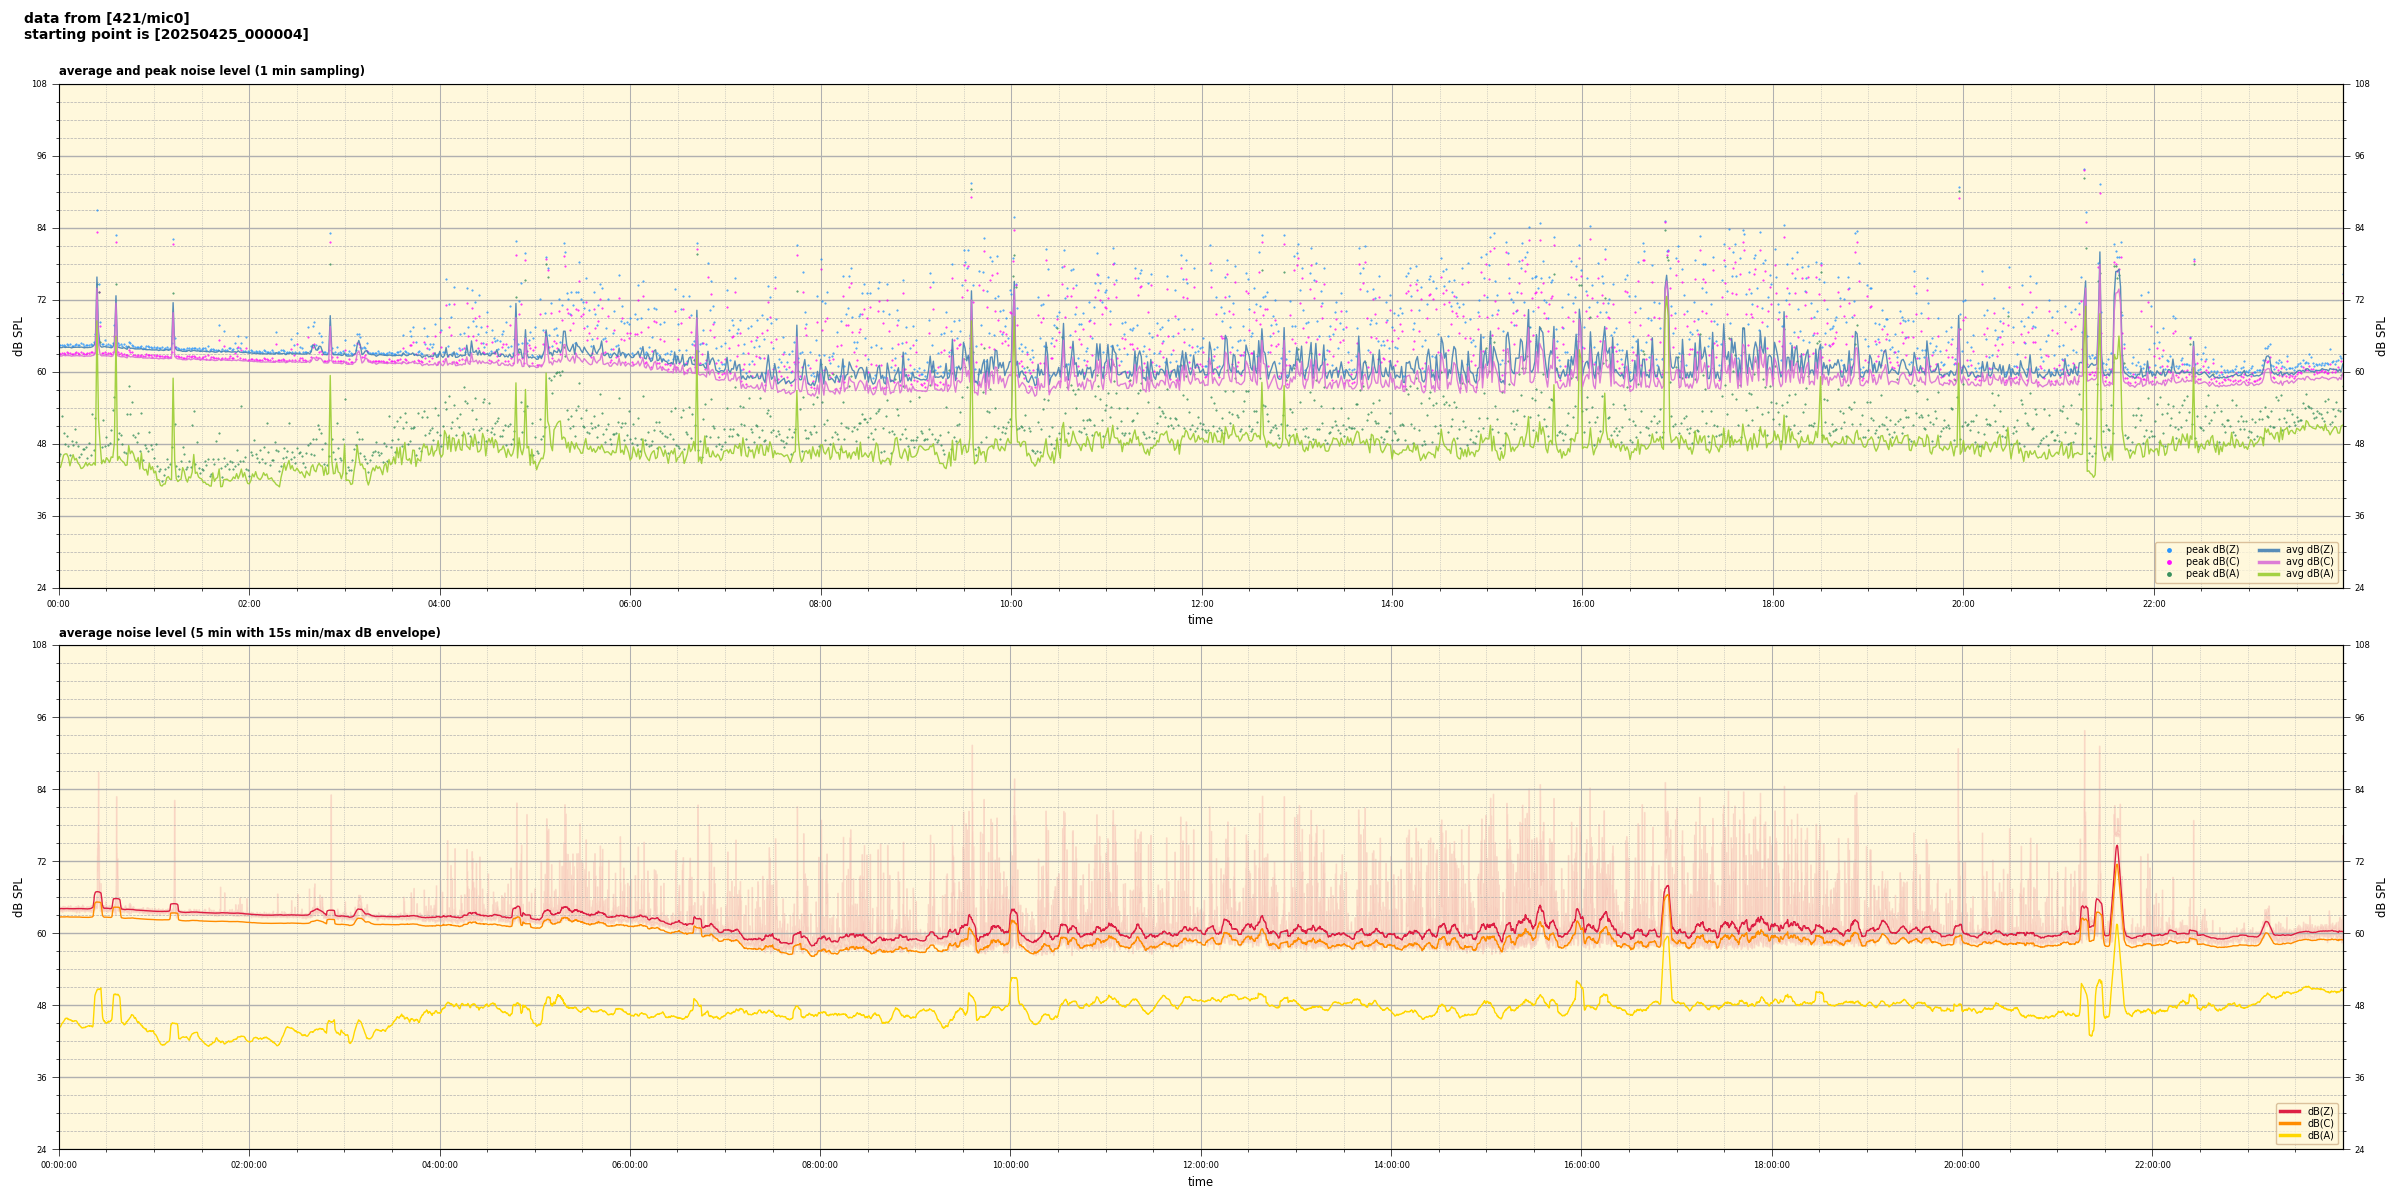Click the 'data from [421/mic0]' header text
2400x1200 pixels.
tap(106, 18)
